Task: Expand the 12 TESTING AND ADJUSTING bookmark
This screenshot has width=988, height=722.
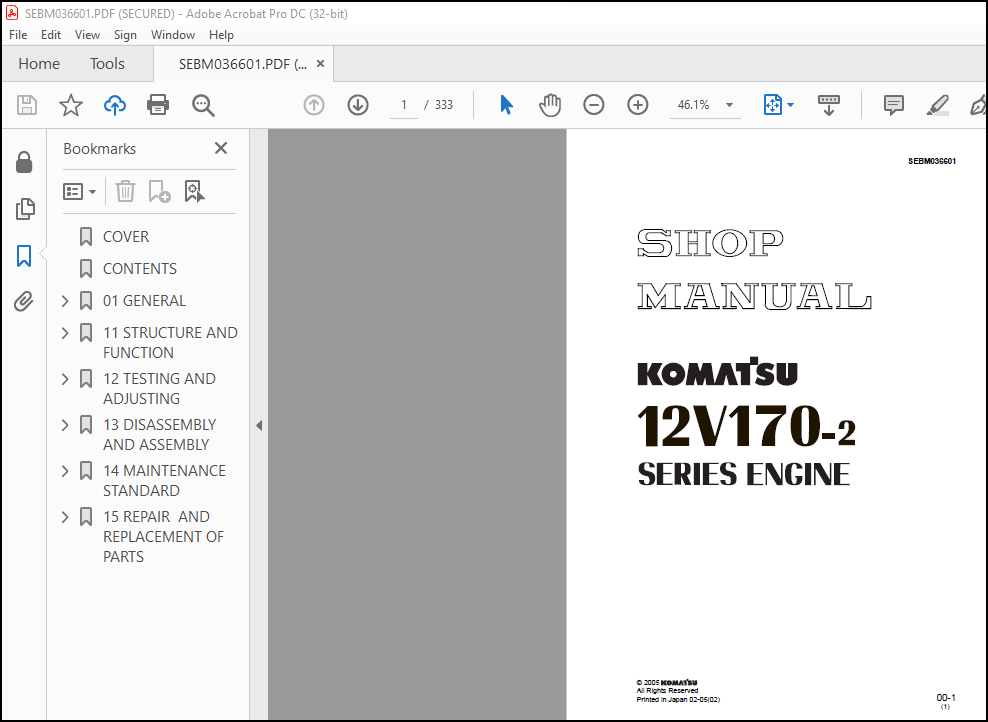Action: coord(65,379)
